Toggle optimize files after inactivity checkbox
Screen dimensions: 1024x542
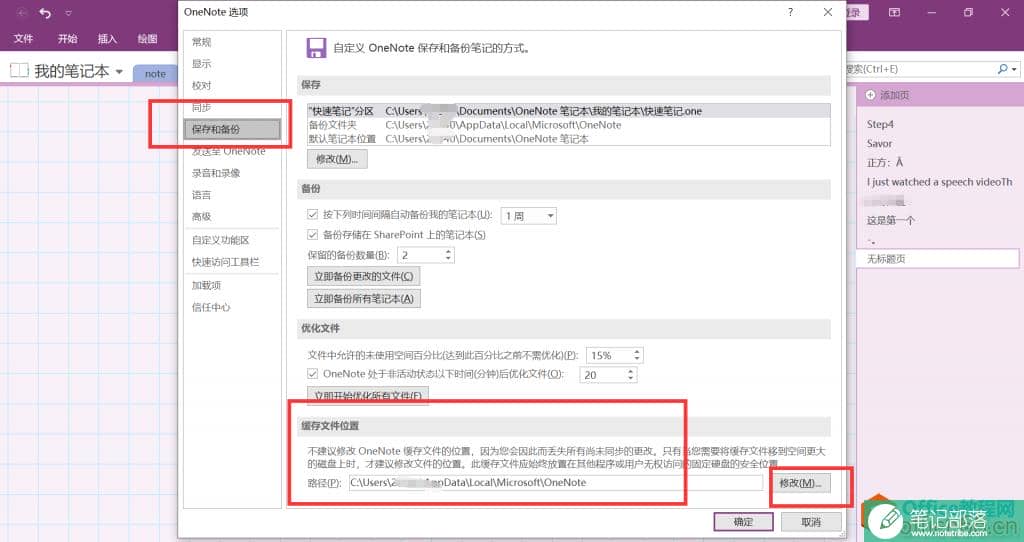[312, 374]
